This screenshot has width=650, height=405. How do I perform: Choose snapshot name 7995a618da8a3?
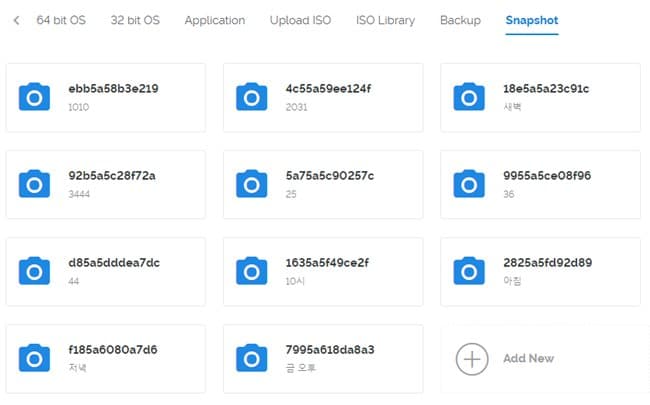pyautogui.click(x=330, y=350)
